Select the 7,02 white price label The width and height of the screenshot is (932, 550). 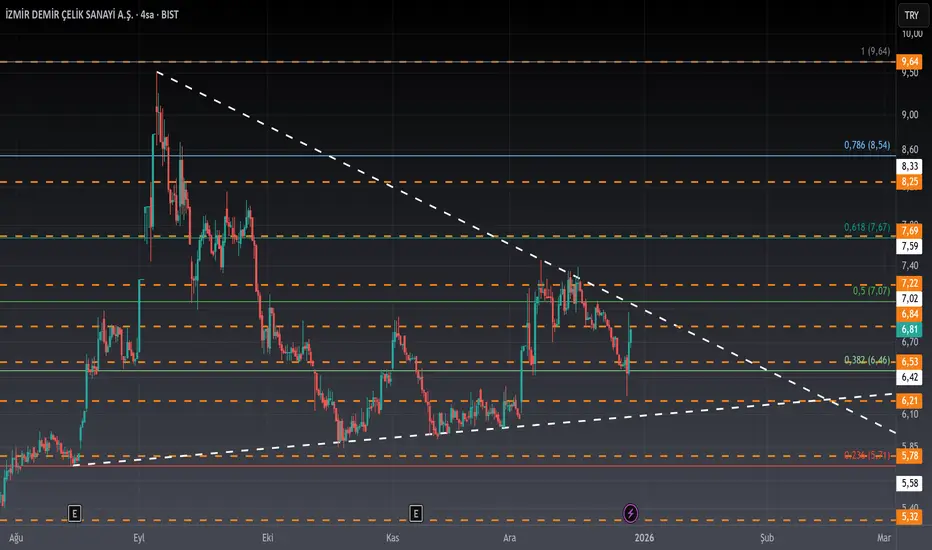[909, 298]
